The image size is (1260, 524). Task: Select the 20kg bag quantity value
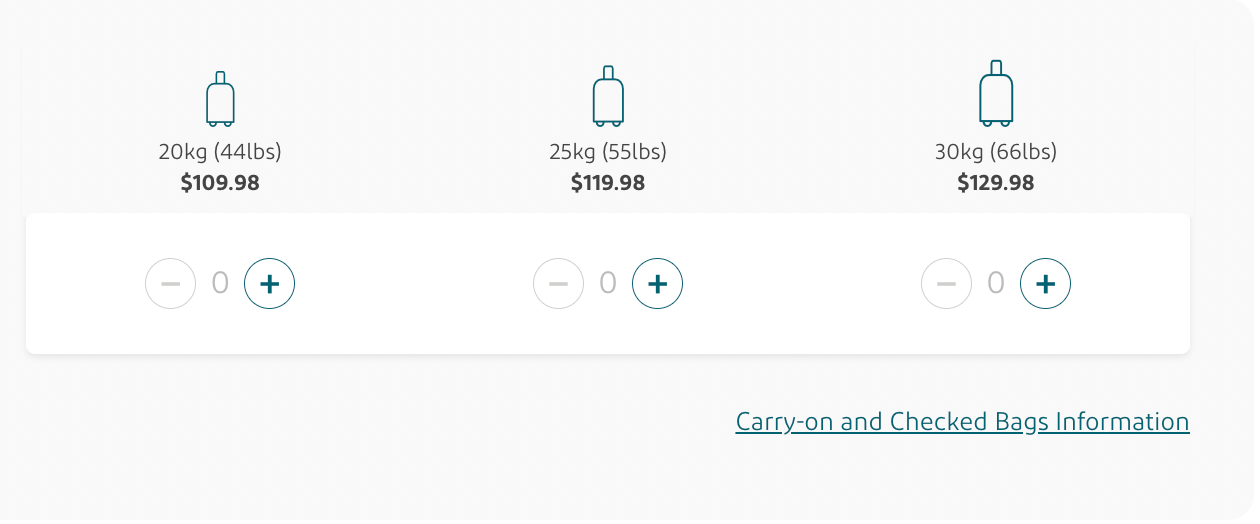pos(220,284)
